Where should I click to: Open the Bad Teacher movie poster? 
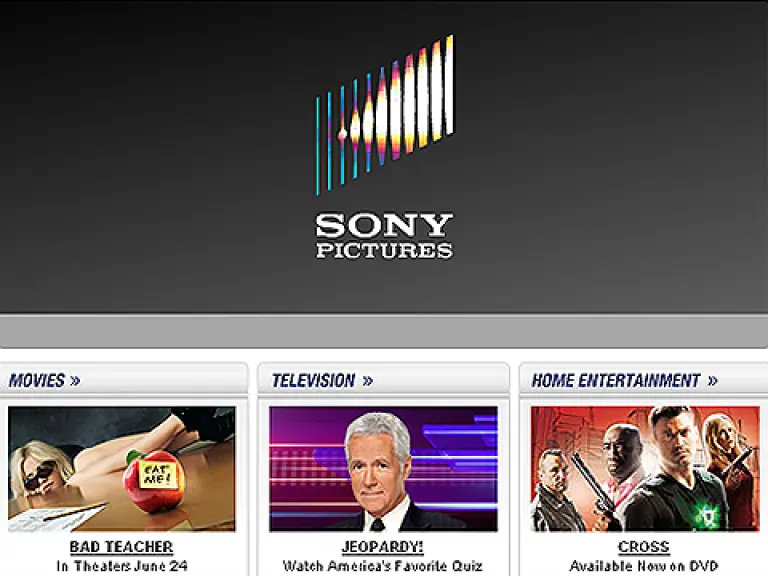point(121,469)
